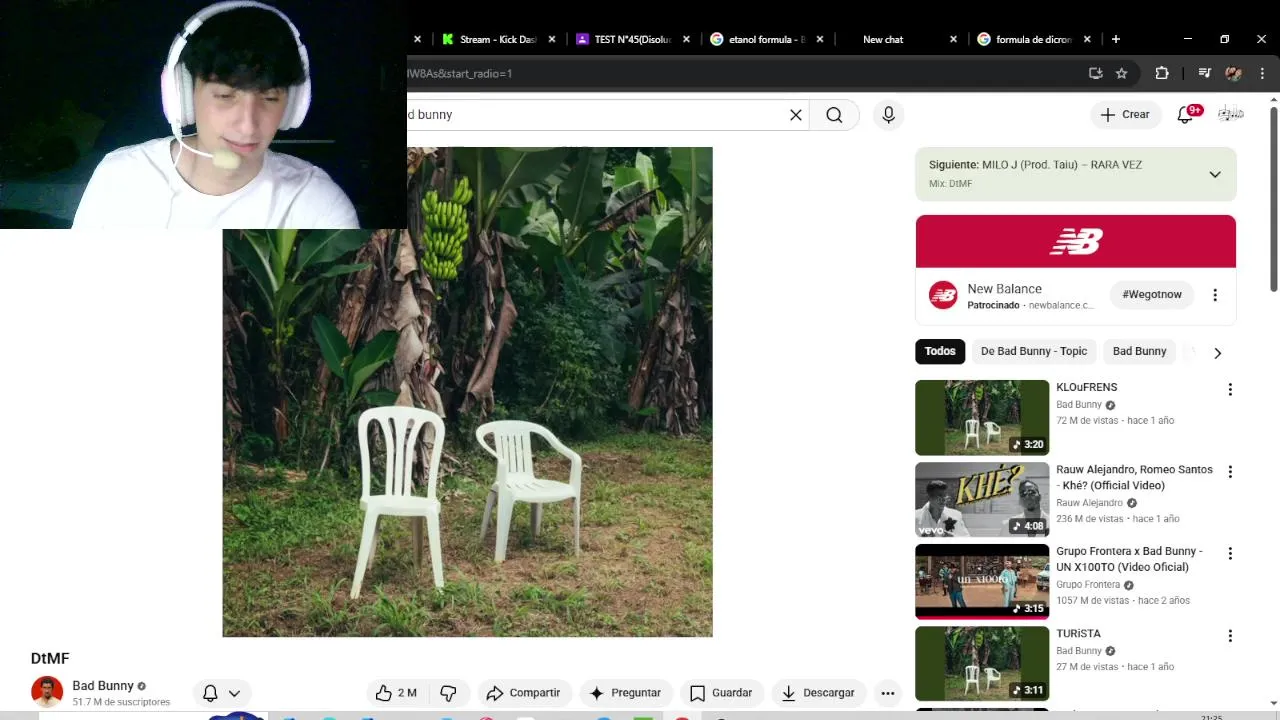This screenshot has width=1280, height=720.
Task: Click the Guardar button
Action: [x=721, y=693]
